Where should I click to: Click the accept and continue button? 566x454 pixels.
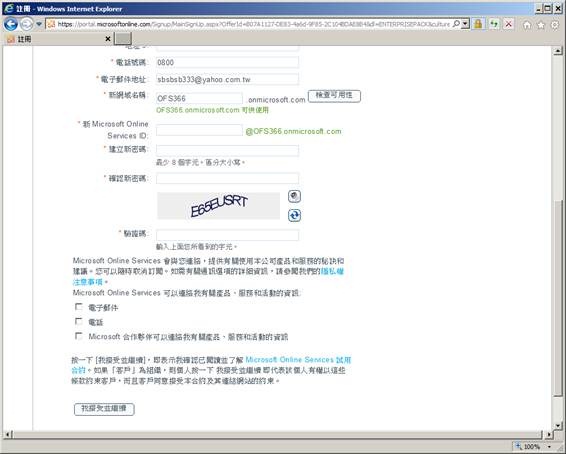[104, 409]
